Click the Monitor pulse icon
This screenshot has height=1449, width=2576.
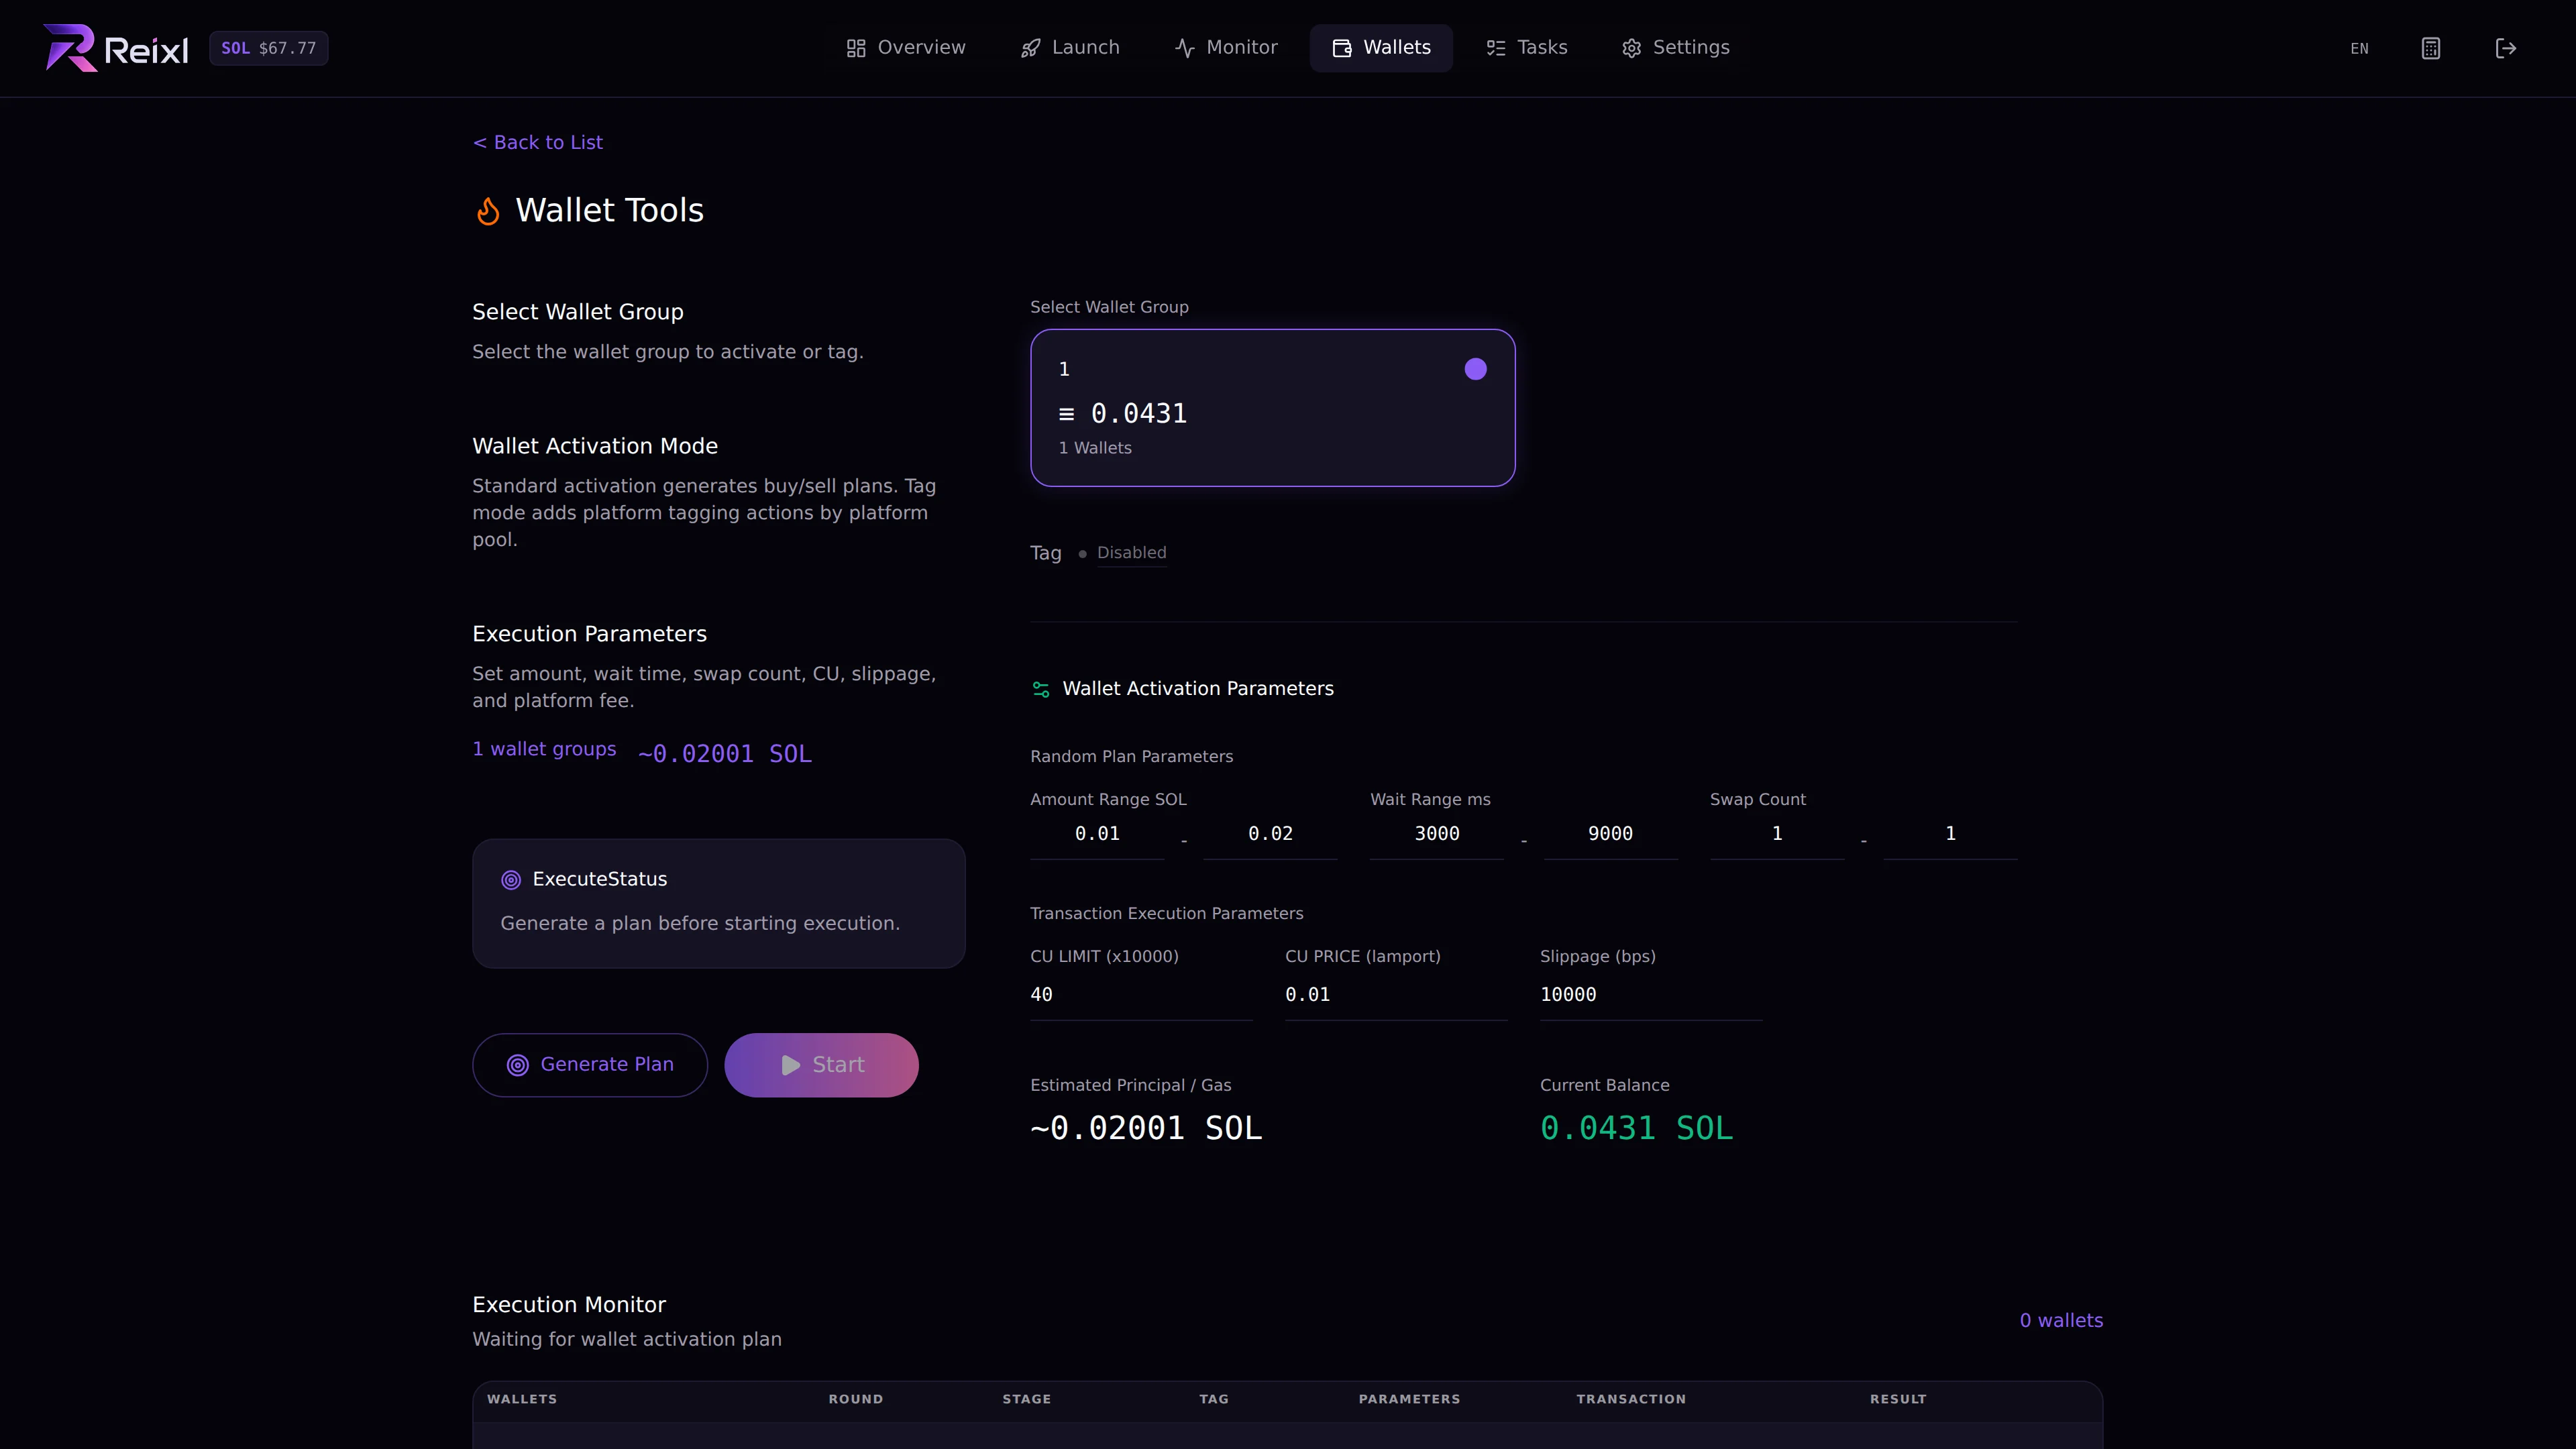coord(1185,48)
